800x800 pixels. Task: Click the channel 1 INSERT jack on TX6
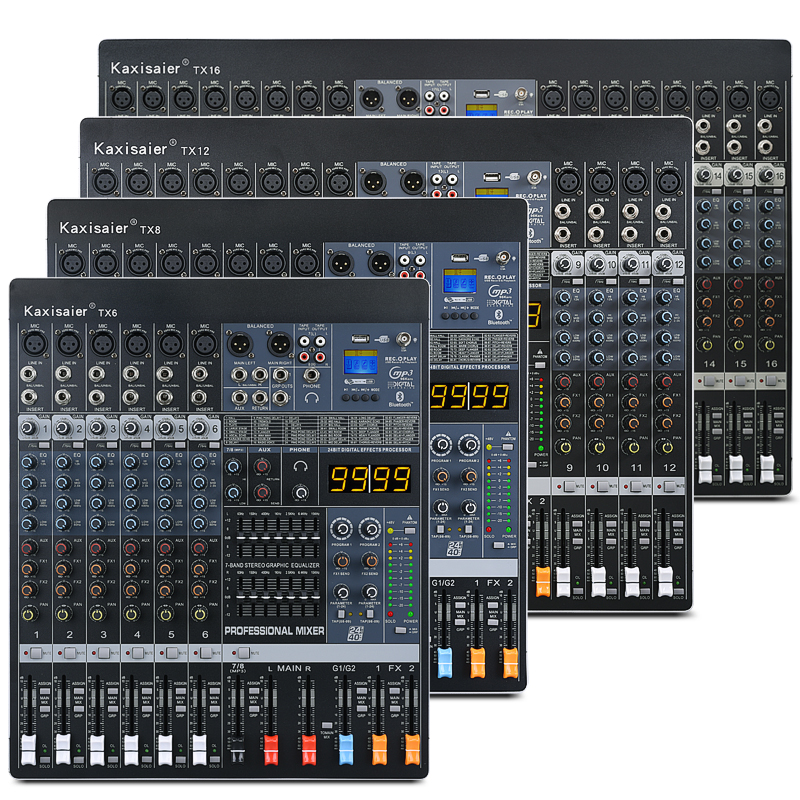(x=29, y=396)
